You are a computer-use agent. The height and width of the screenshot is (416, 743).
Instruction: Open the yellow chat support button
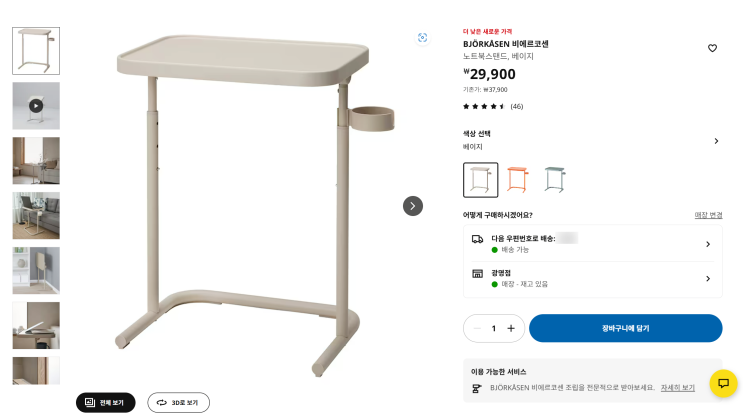tap(723, 383)
